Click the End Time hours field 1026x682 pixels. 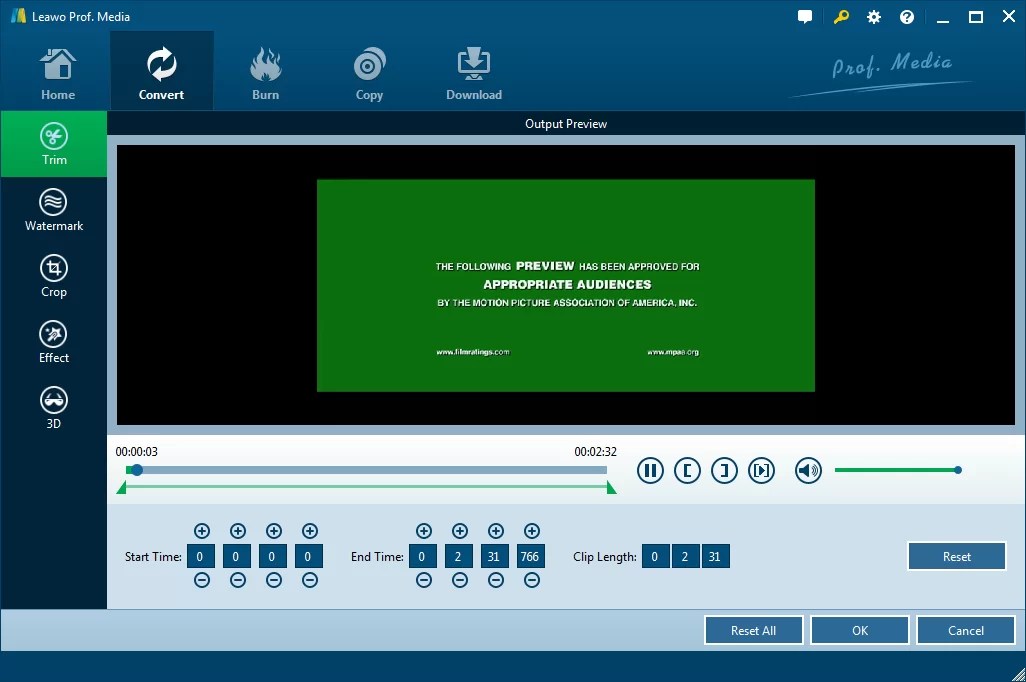click(x=423, y=556)
